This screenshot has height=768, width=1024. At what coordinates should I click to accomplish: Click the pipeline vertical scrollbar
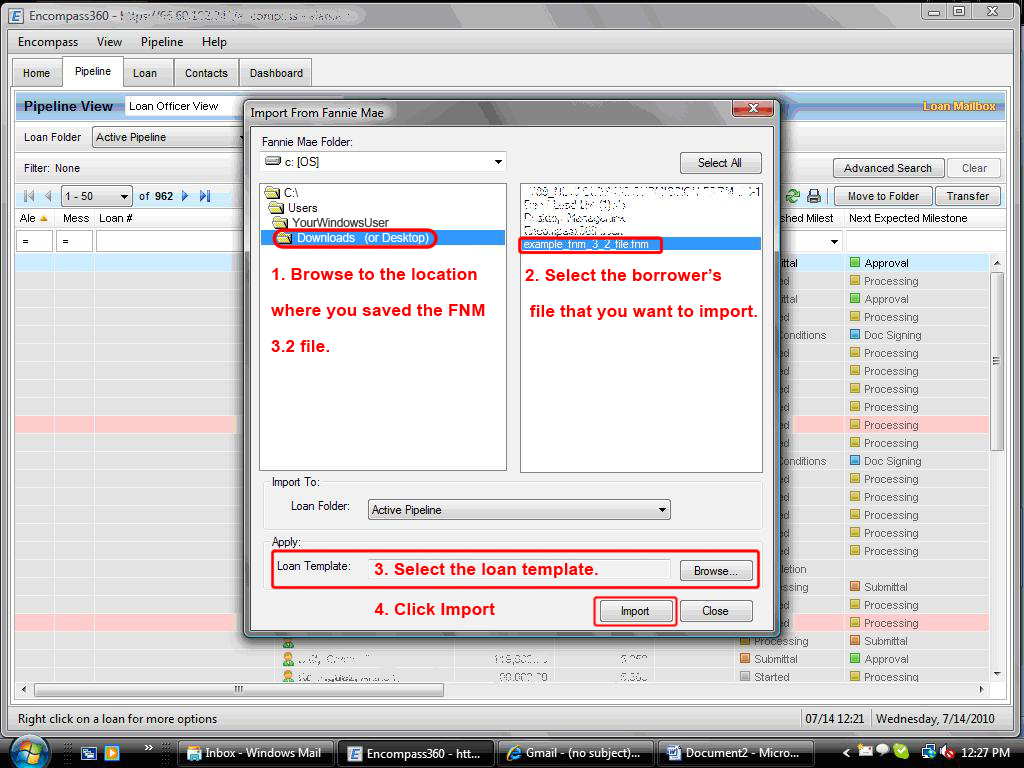click(x=997, y=361)
